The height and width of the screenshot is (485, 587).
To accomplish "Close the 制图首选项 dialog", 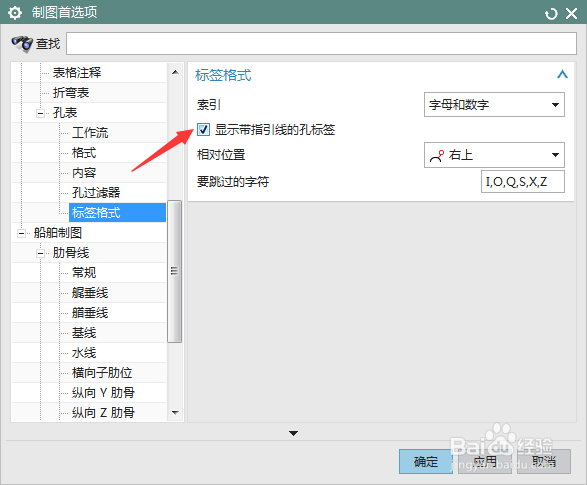I will point(572,14).
